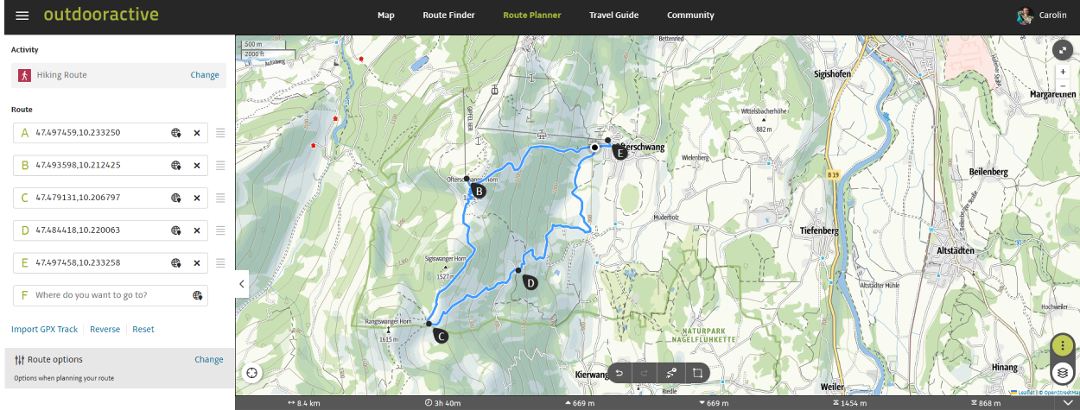
Task: Reverse the route direction
Action: [x=105, y=329]
